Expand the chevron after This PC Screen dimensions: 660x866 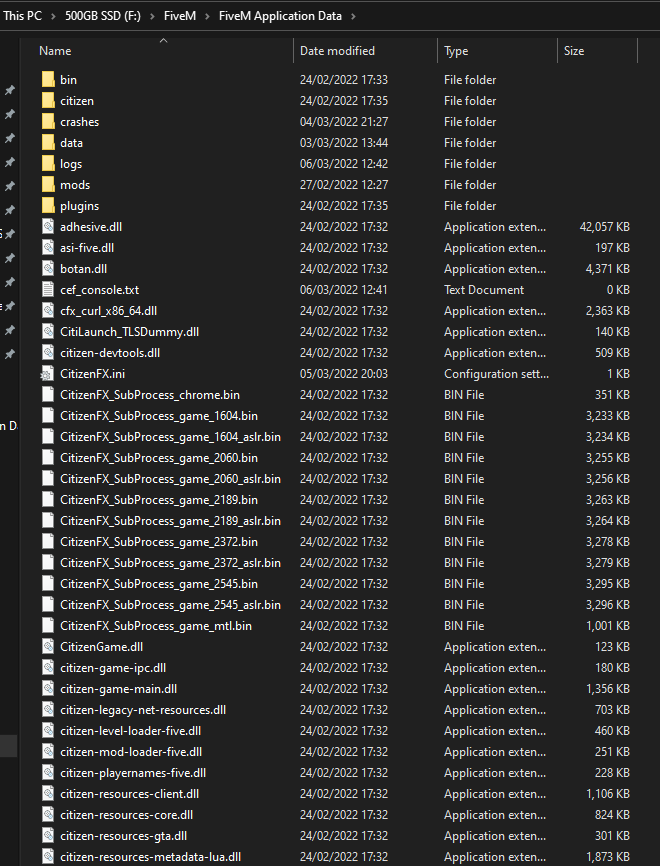click(54, 16)
